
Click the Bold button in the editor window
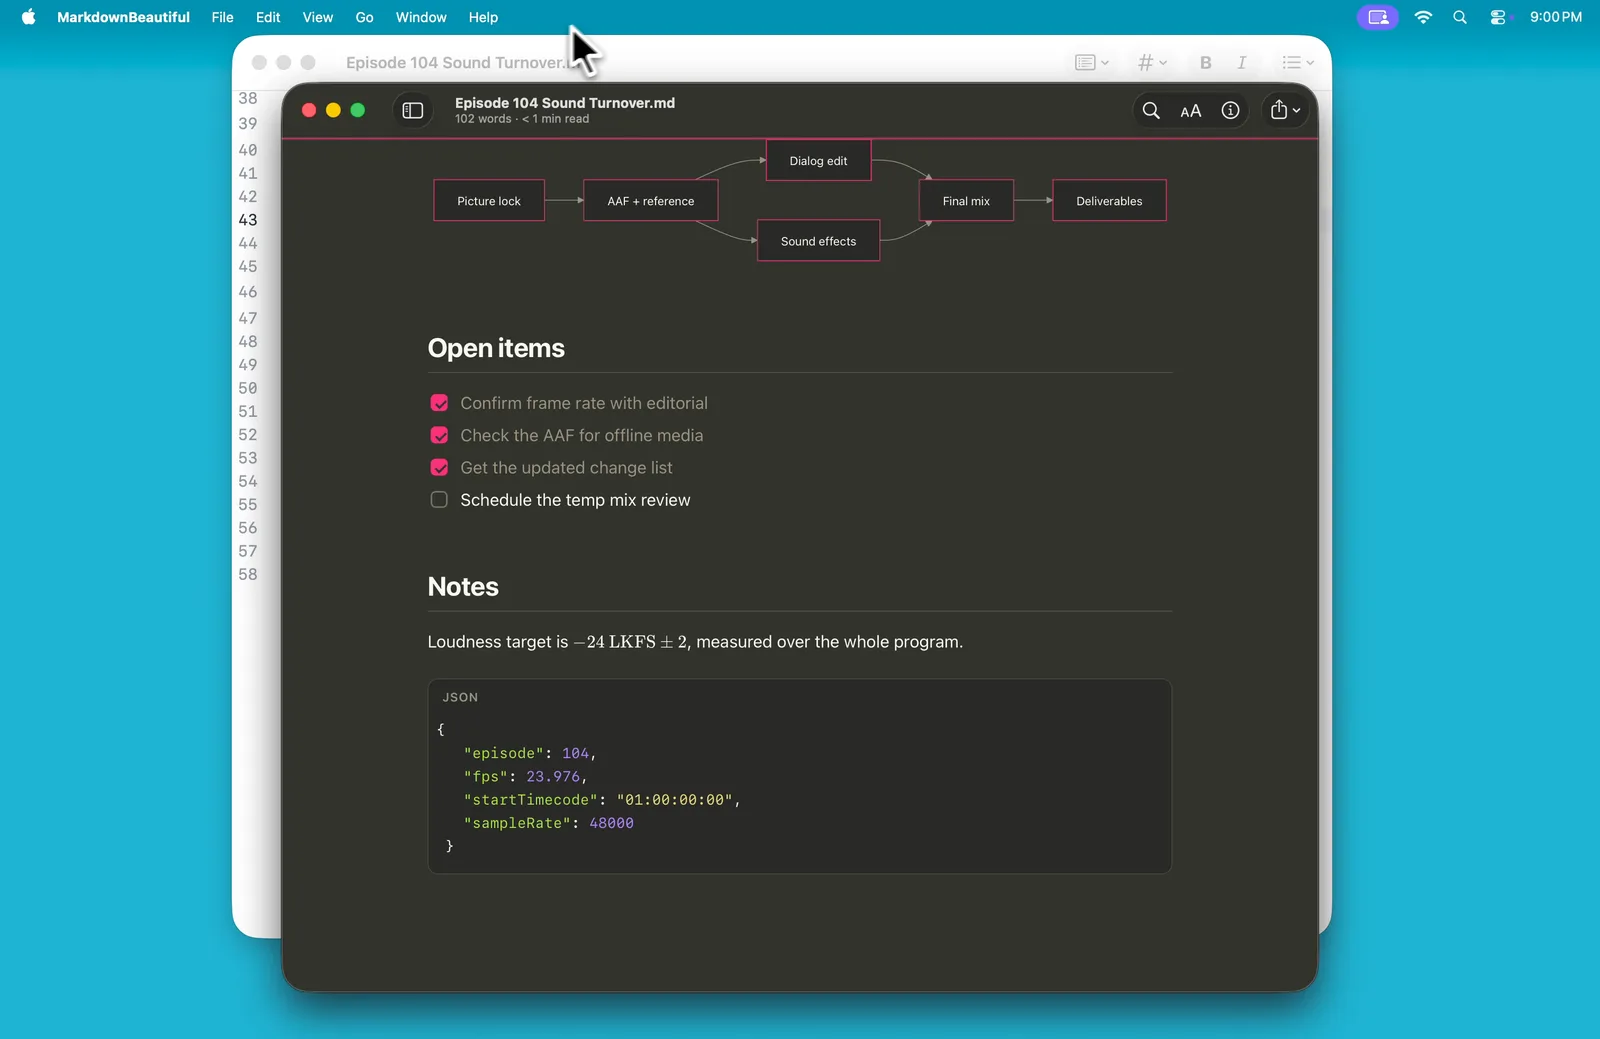pyautogui.click(x=1205, y=63)
